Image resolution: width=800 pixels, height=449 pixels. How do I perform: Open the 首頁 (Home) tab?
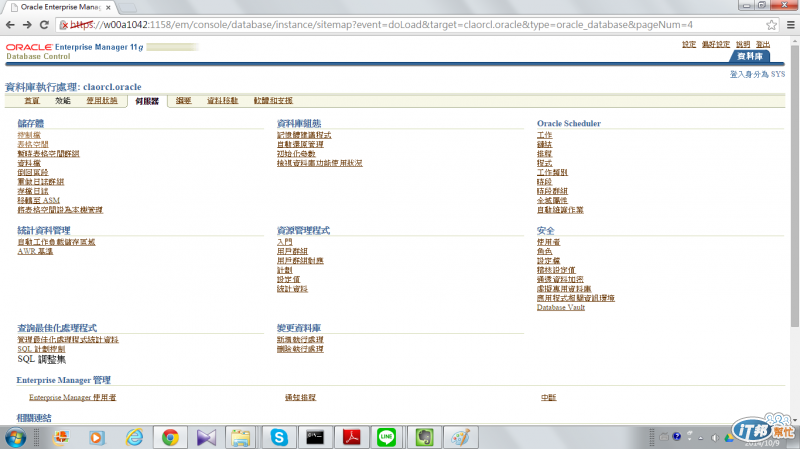[32, 101]
